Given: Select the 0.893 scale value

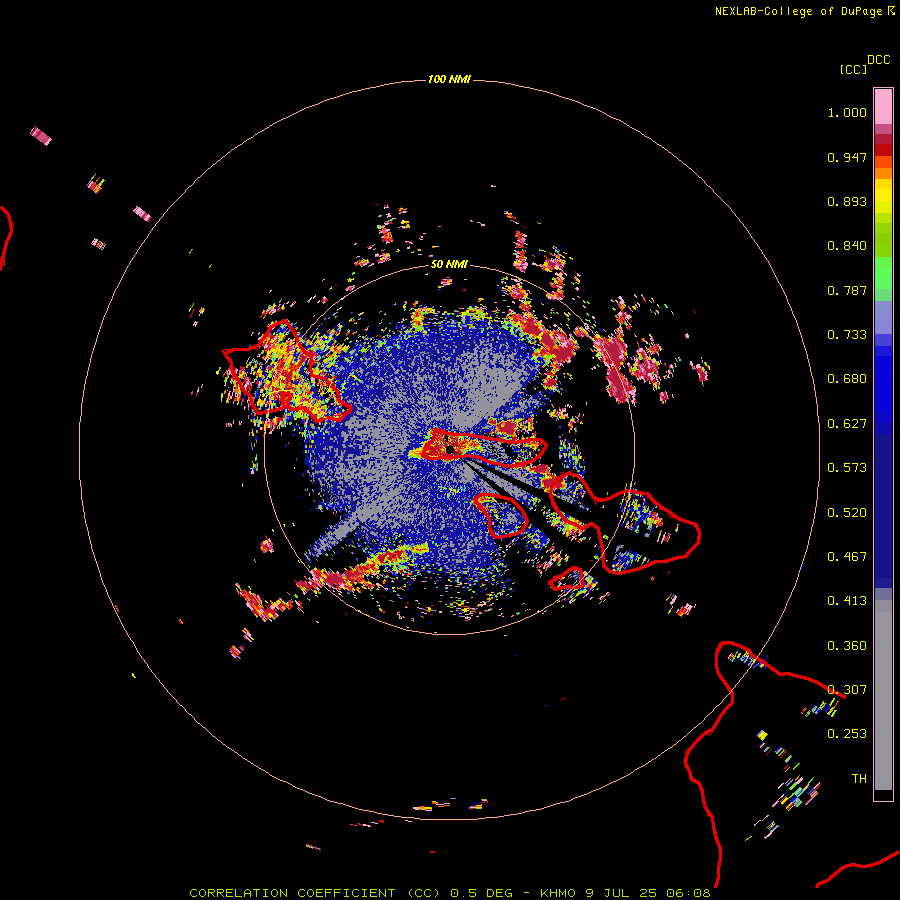Looking at the screenshot, I should [x=847, y=201].
